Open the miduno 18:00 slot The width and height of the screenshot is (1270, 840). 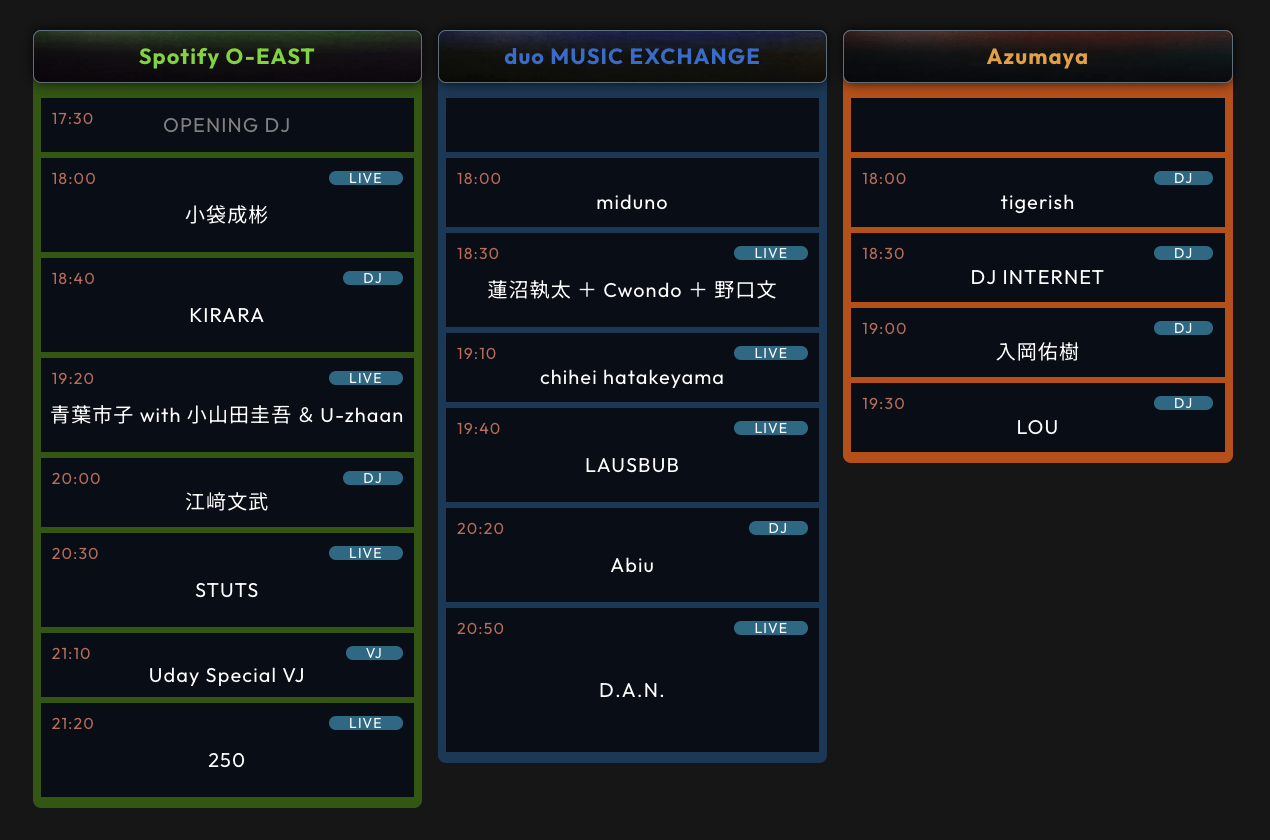click(x=632, y=203)
